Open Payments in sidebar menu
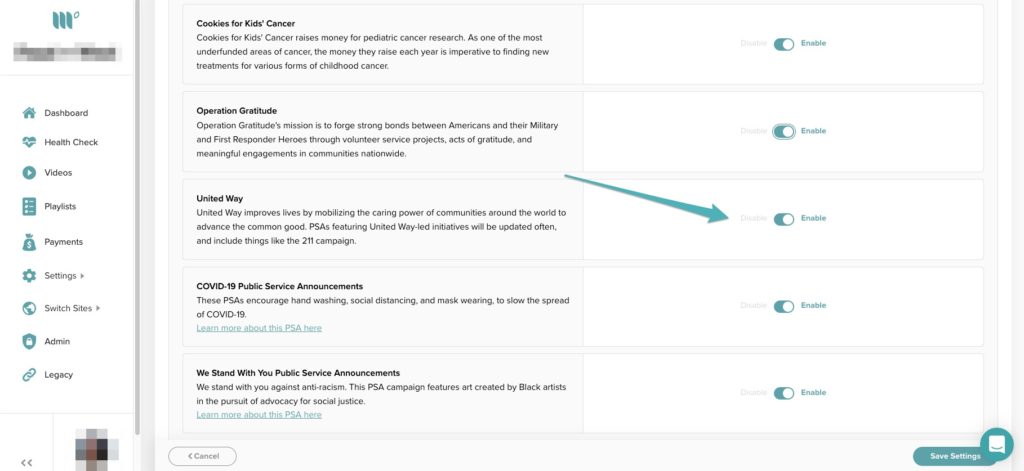Screen dimensions: 1024x471 pos(63,242)
